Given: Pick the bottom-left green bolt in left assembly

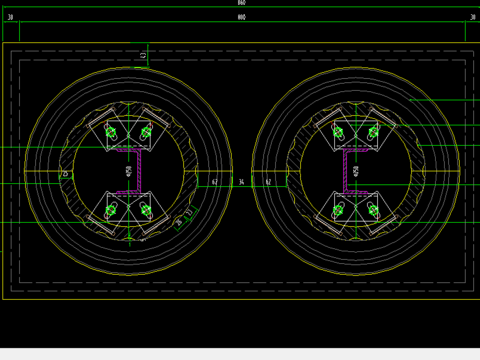Looking at the screenshot, I should (111, 210).
